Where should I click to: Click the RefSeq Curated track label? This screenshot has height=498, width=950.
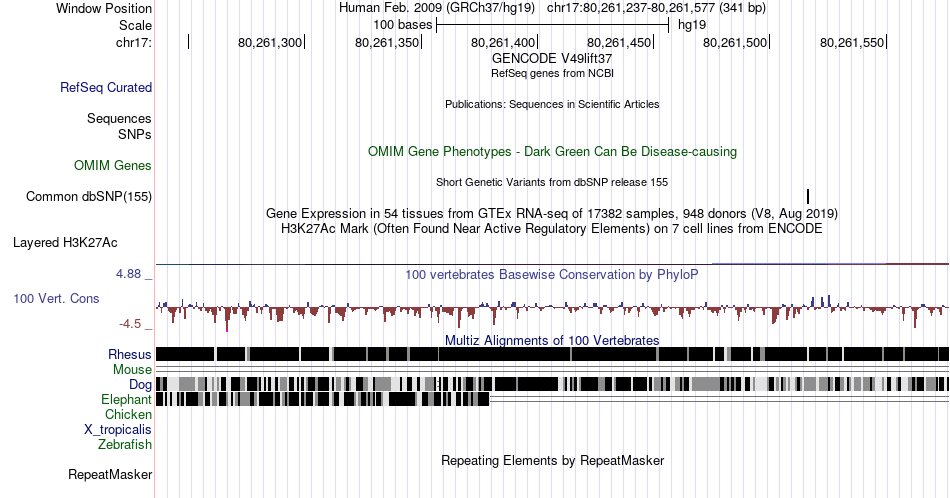coord(105,87)
